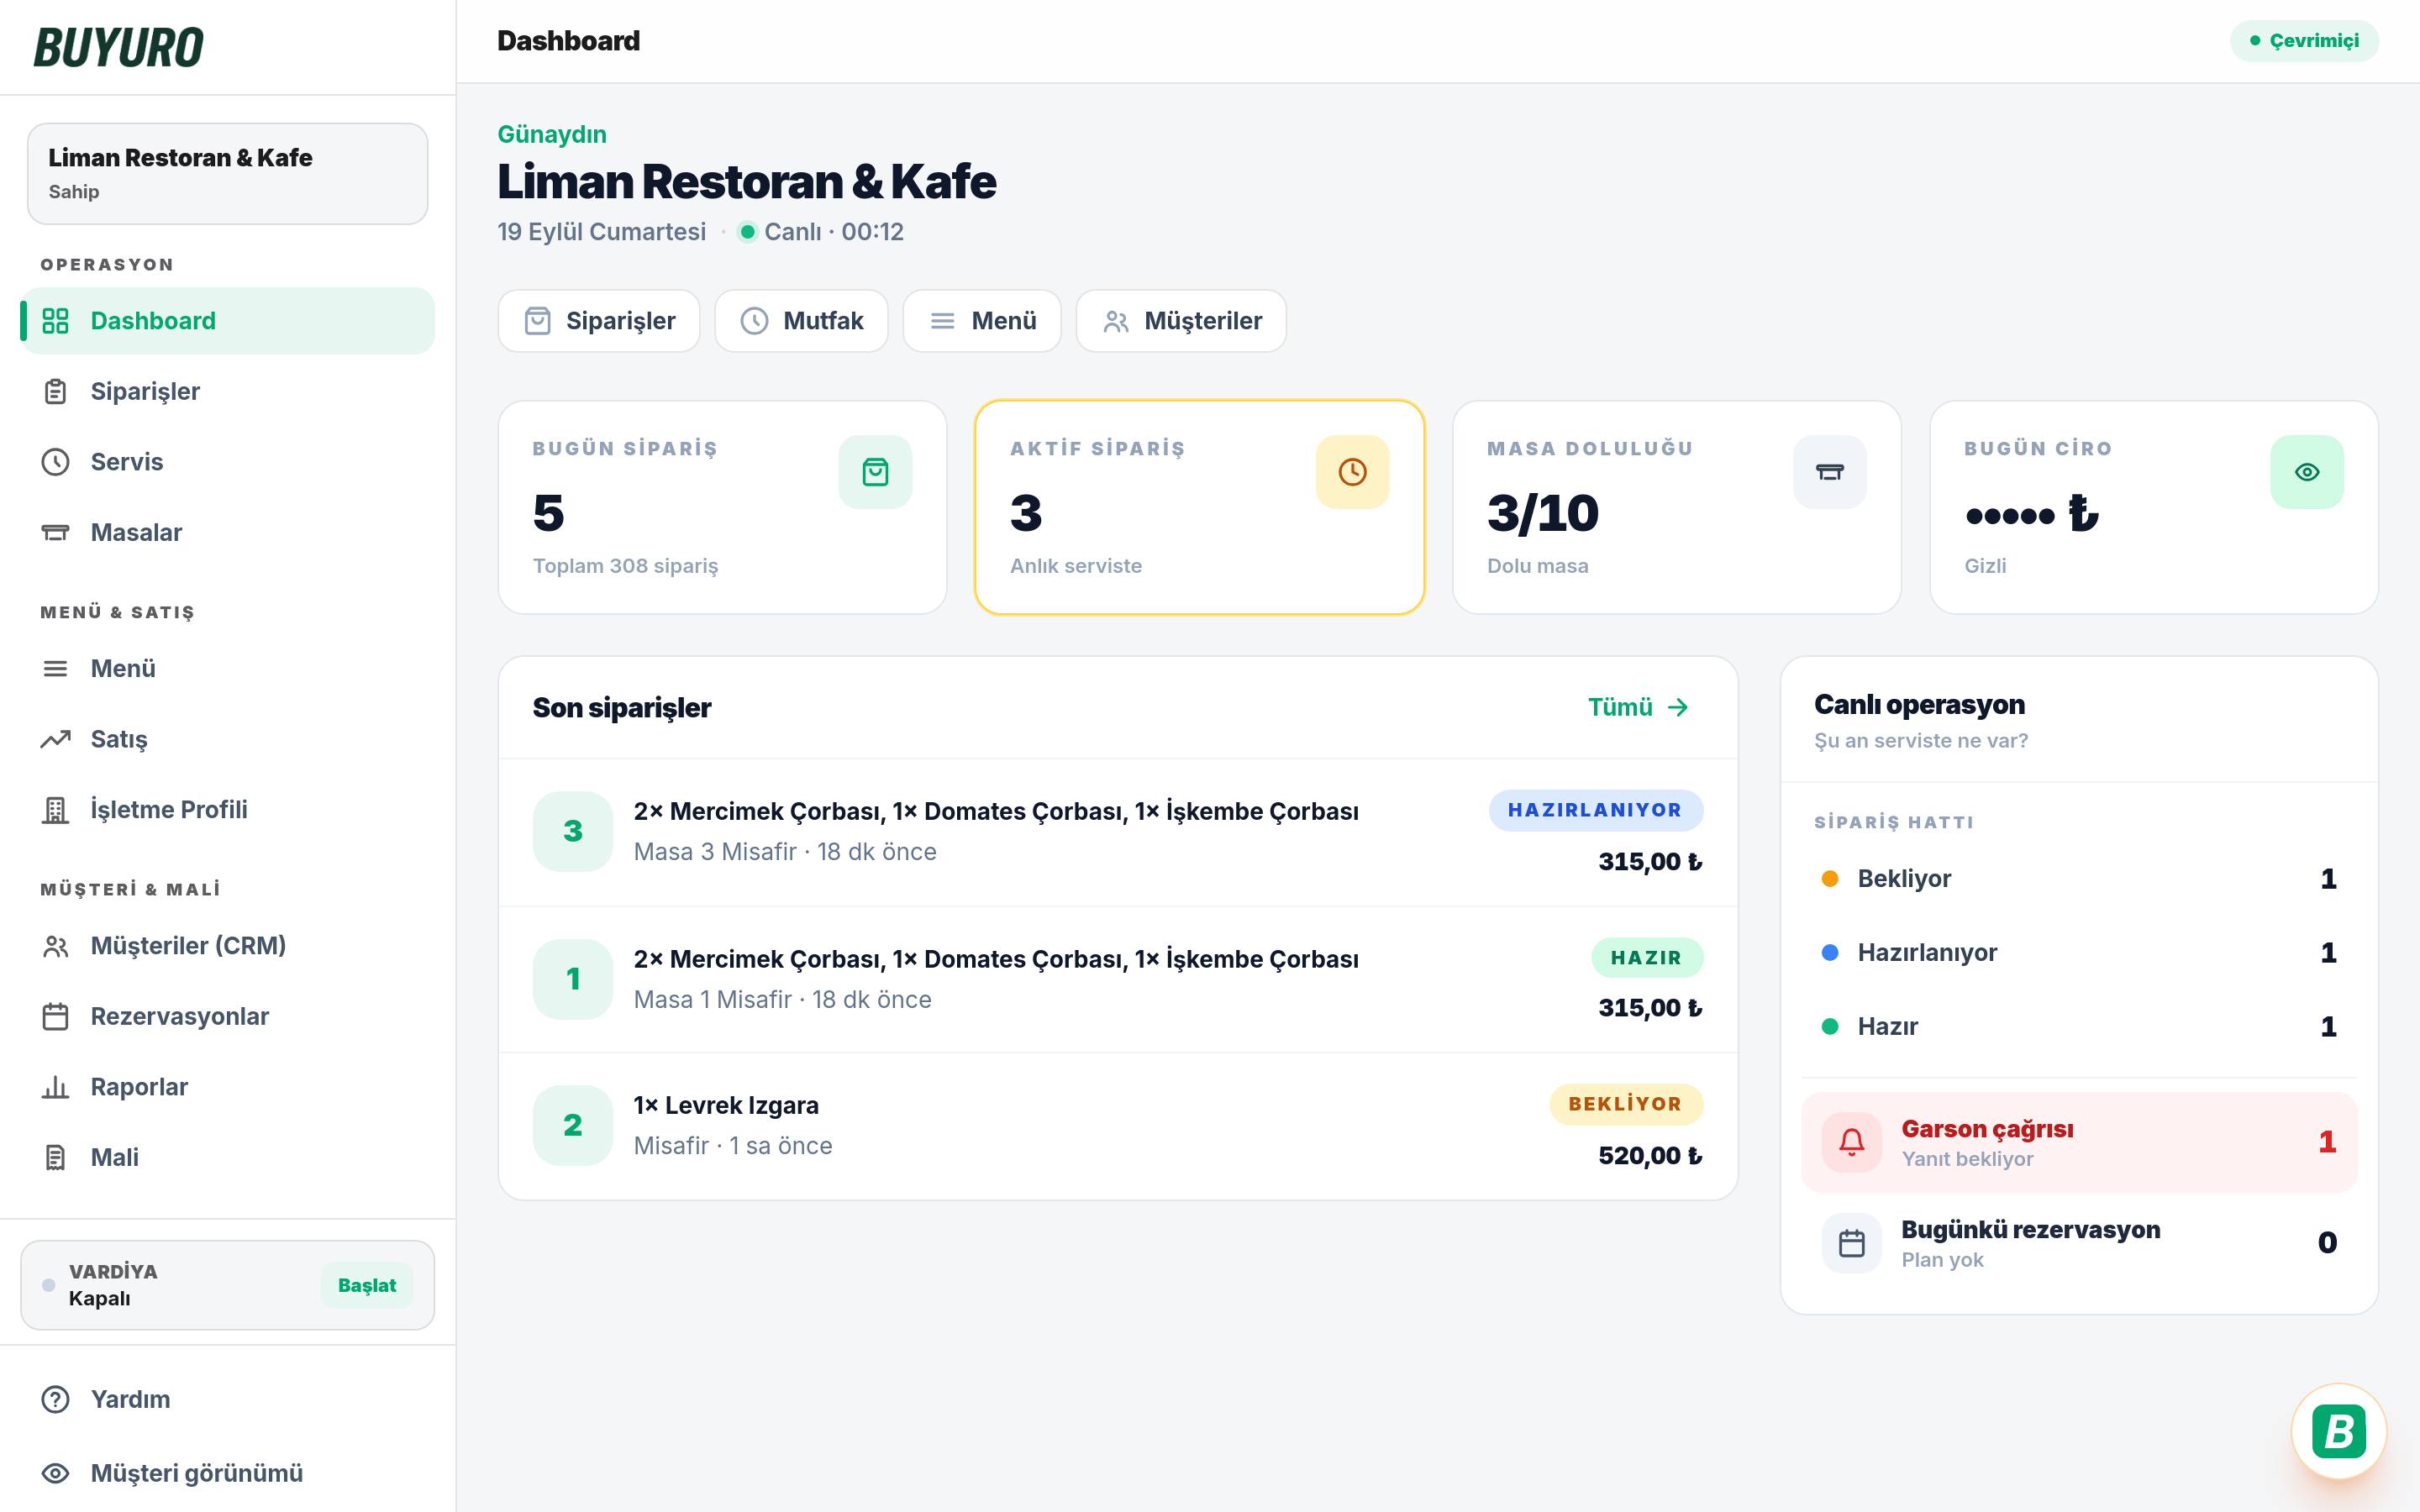
Task: Open Siparişler from the sidebar
Action: pos(228,391)
